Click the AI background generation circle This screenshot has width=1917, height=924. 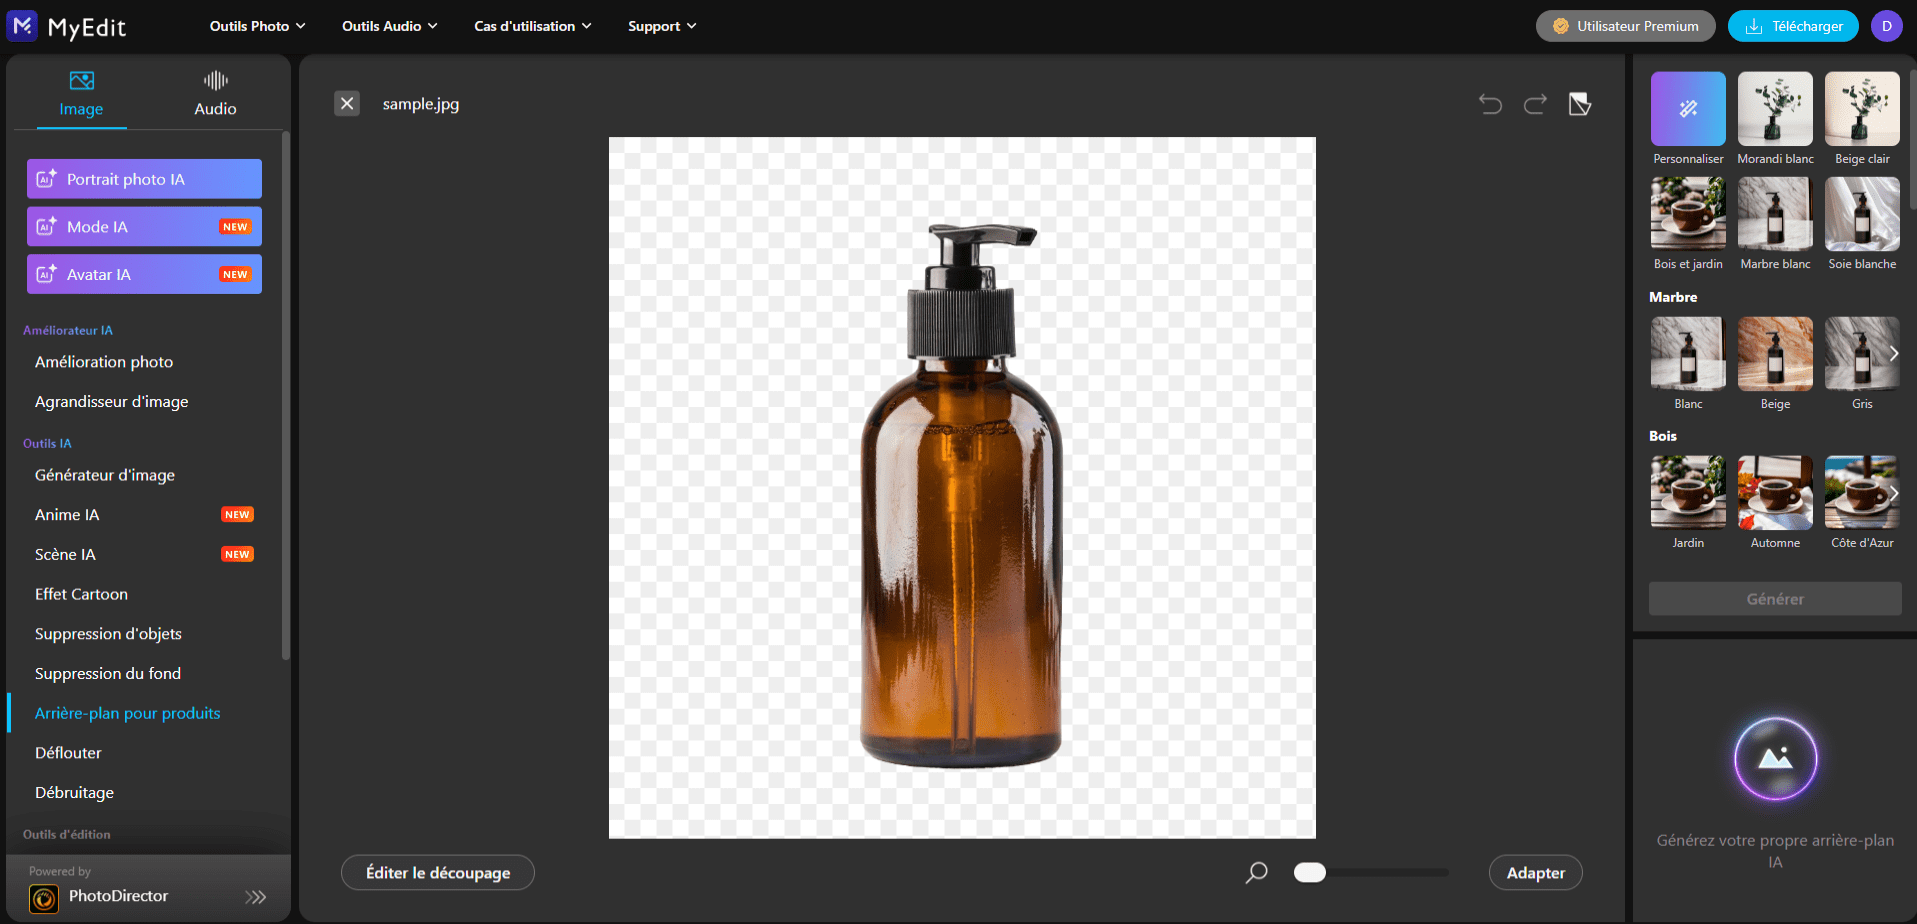(x=1775, y=759)
